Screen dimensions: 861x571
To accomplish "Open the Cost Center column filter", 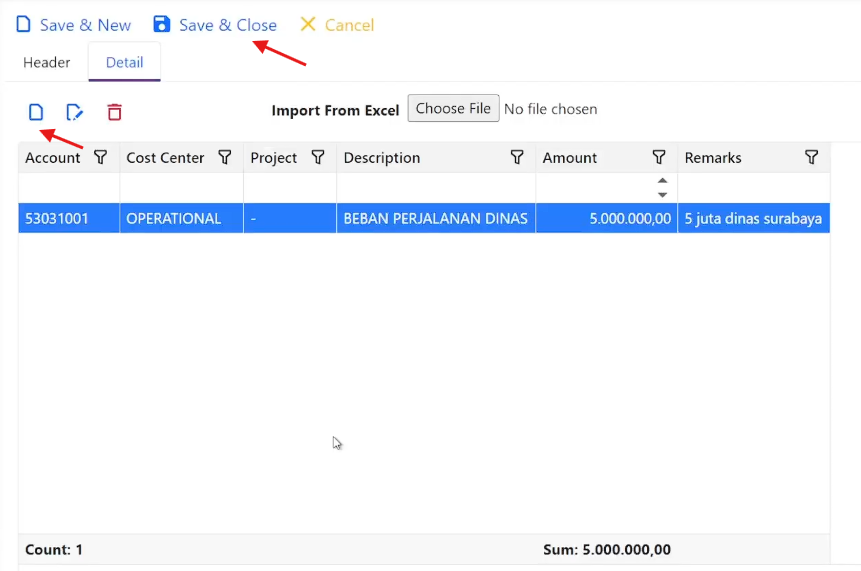I will coord(225,158).
